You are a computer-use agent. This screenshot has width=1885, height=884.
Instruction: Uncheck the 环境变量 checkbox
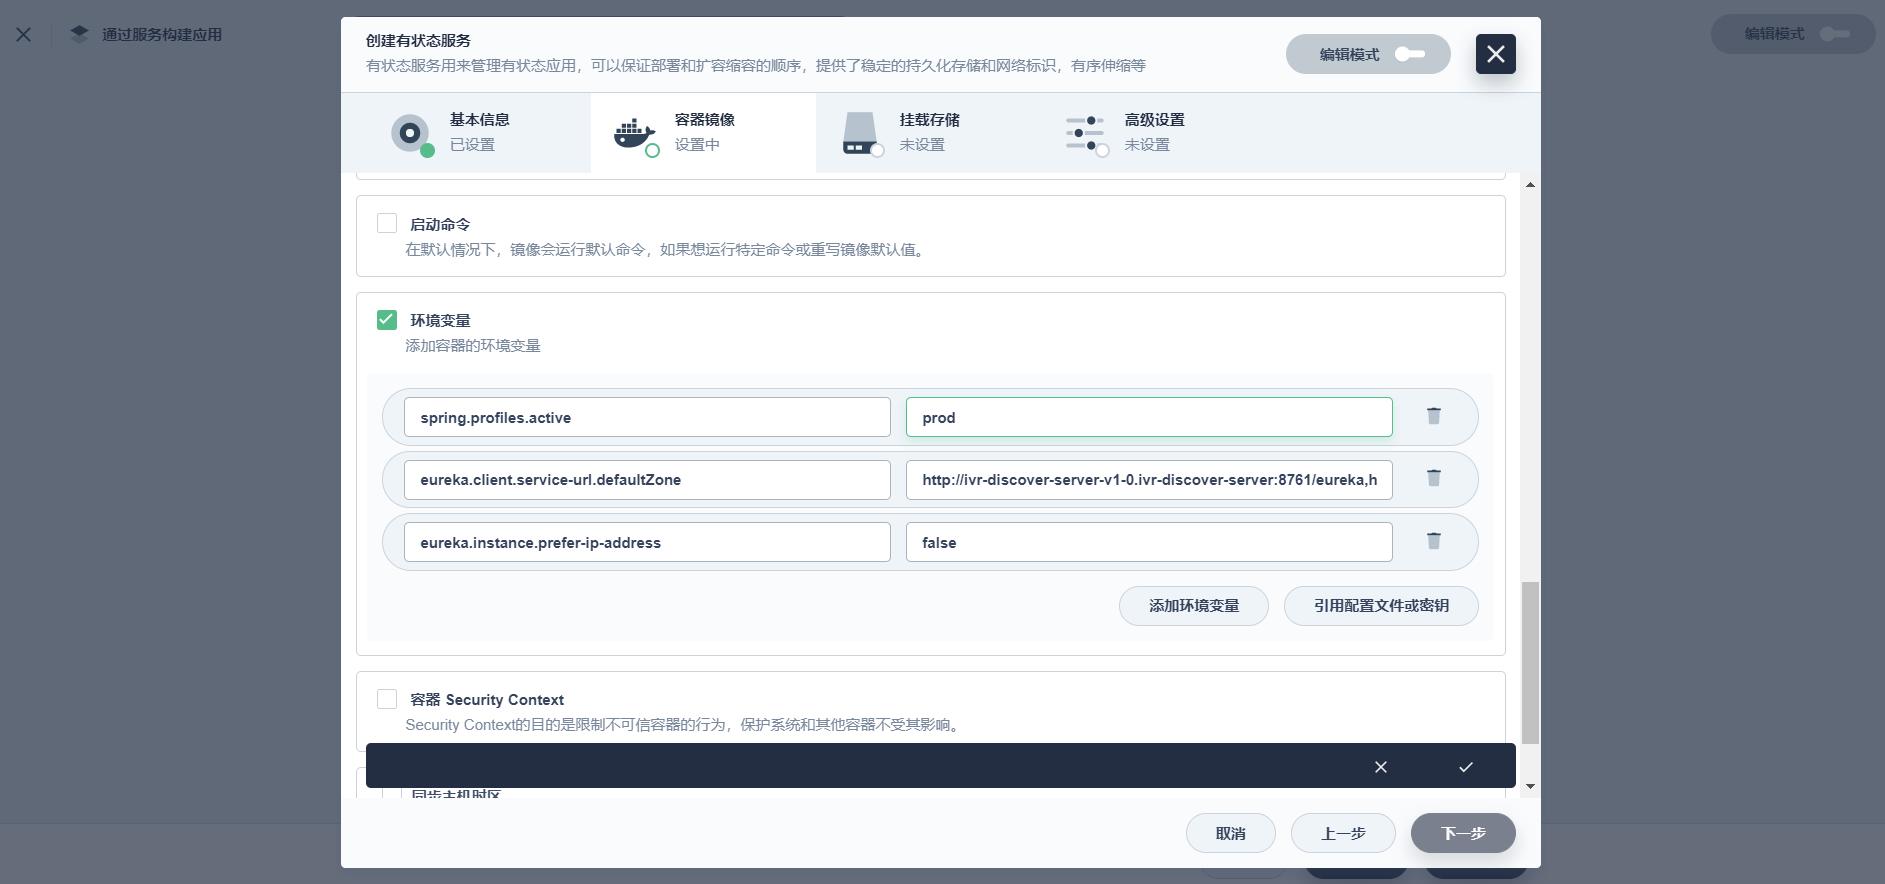(387, 319)
